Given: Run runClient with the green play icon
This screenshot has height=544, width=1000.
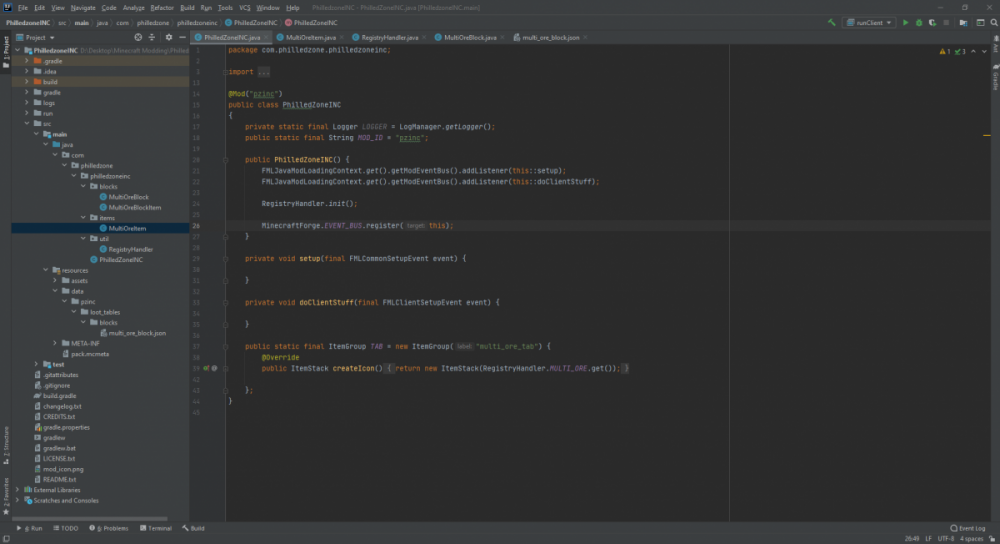Looking at the screenshot, I should click(x=905, y=22).
